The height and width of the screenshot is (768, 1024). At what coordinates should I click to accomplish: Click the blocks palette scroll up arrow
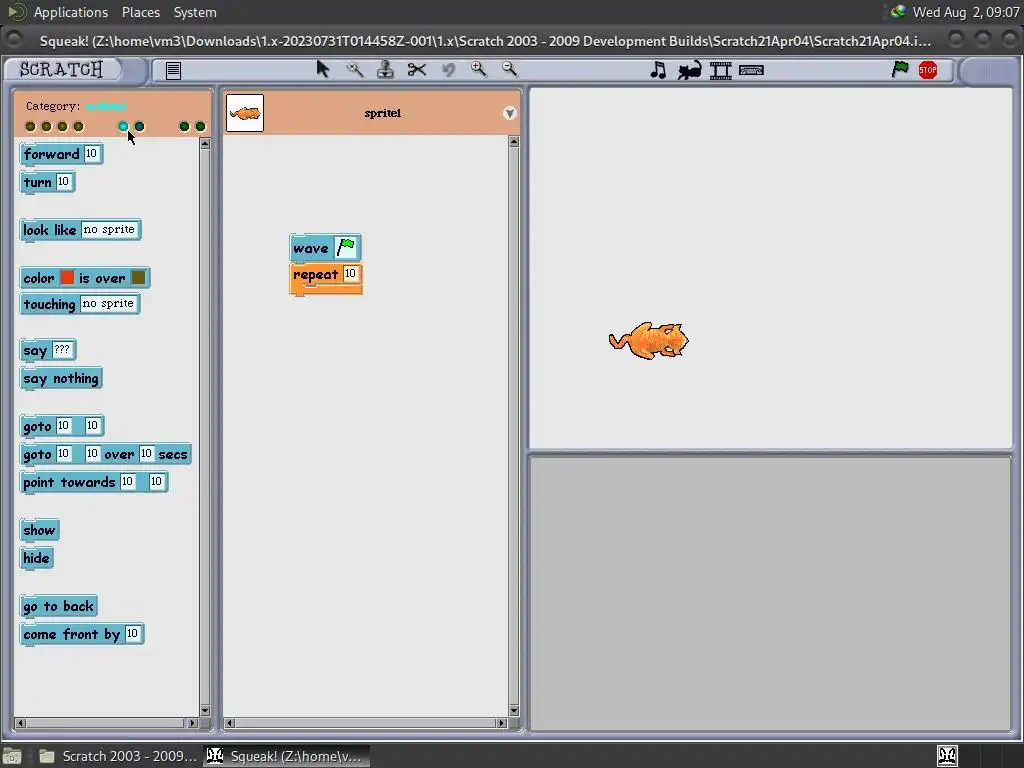(x=205, y=144)
